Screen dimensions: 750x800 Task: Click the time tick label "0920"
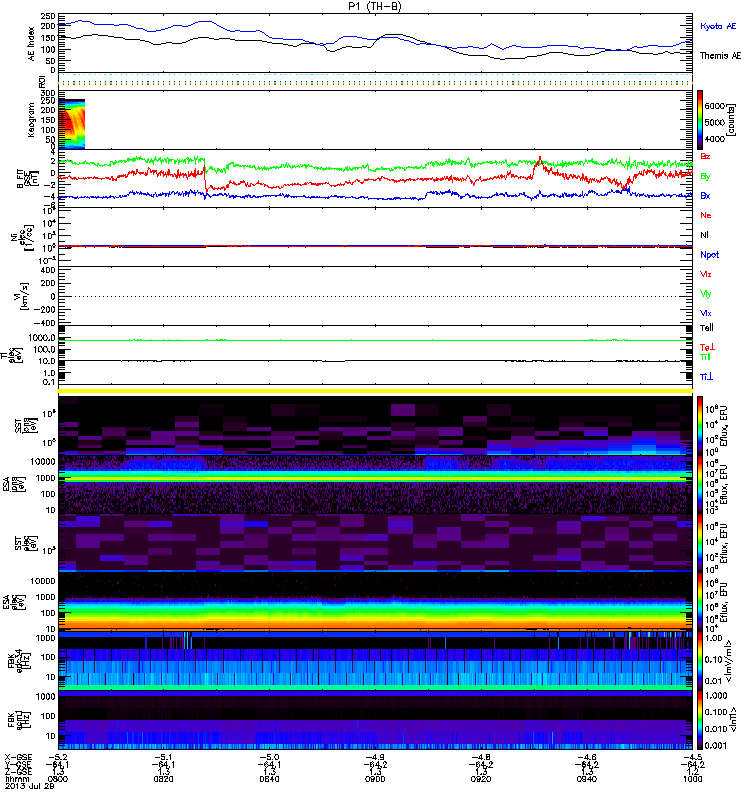tap(481, 779)
